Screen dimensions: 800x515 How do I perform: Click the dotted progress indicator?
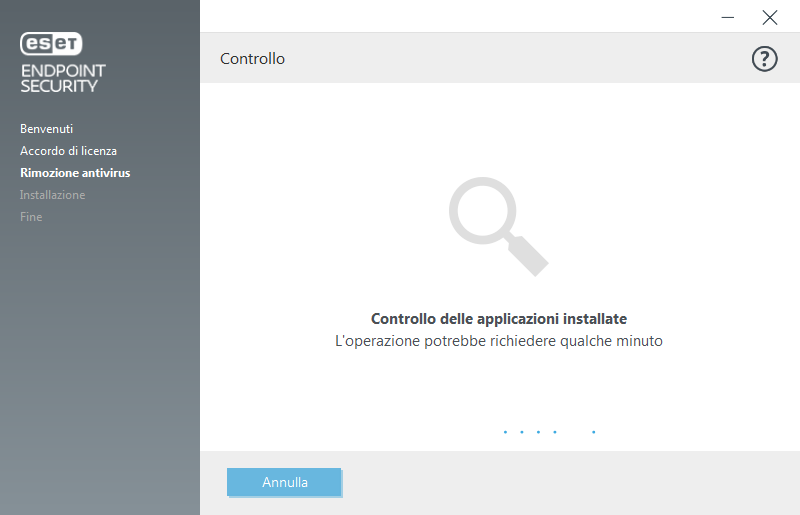pyautogui.click(x=549, y=432)
